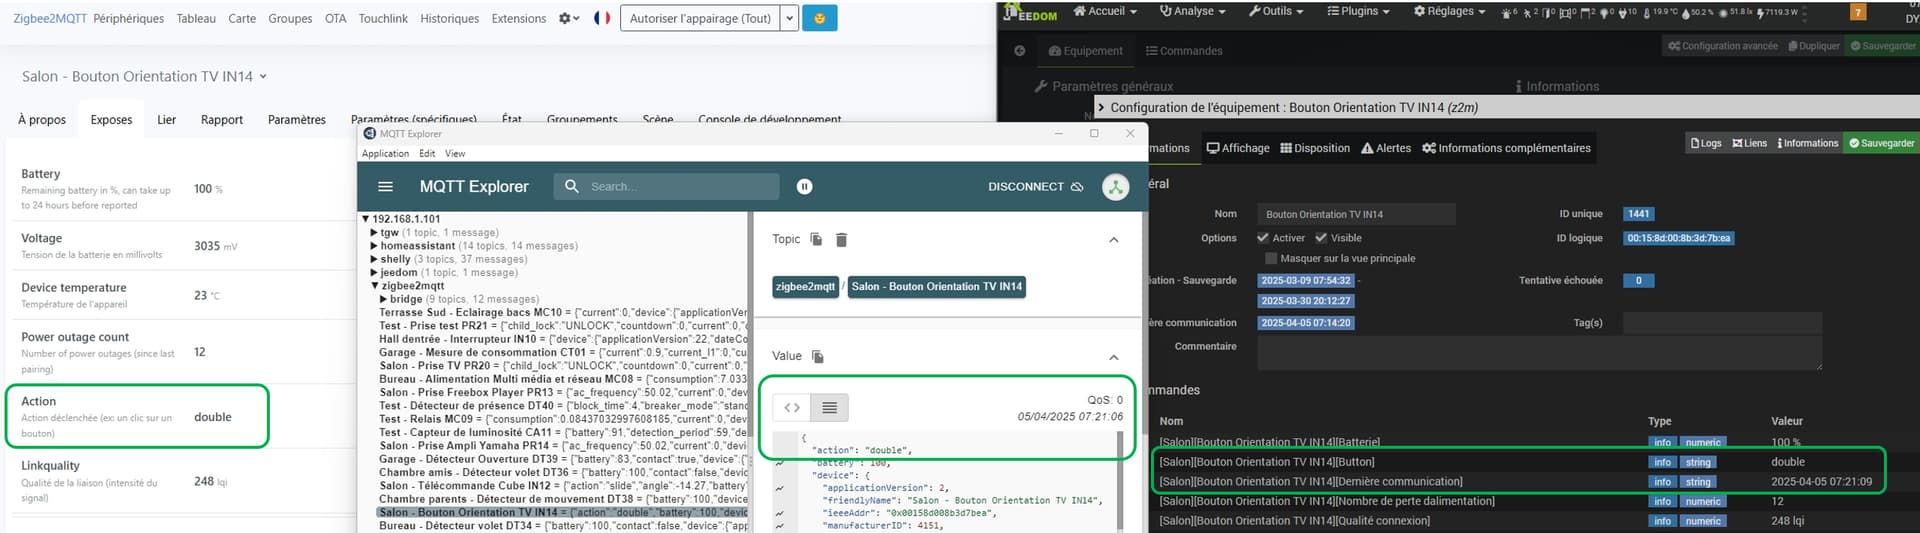Viewport: 1920px width, 533px height.
Task: Open the Jeedom Plugins dropdown menu
Action: pos(1358,11)
